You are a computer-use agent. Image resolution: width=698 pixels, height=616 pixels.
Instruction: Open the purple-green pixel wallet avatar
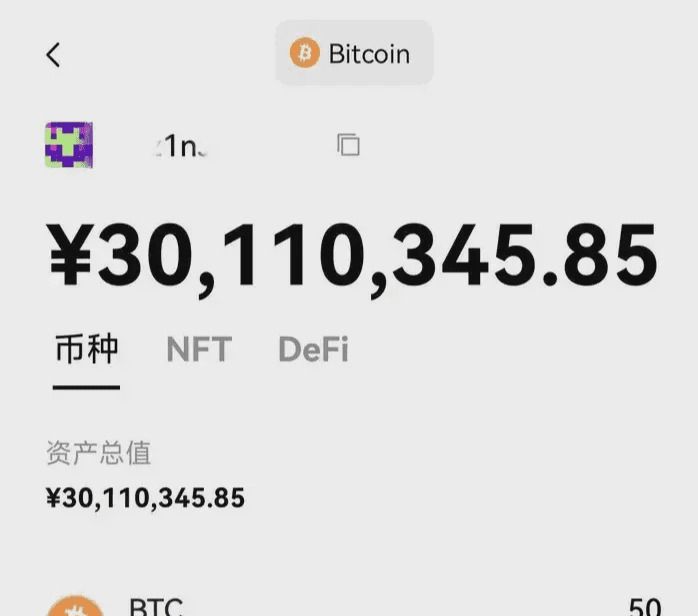coord(69,145)
